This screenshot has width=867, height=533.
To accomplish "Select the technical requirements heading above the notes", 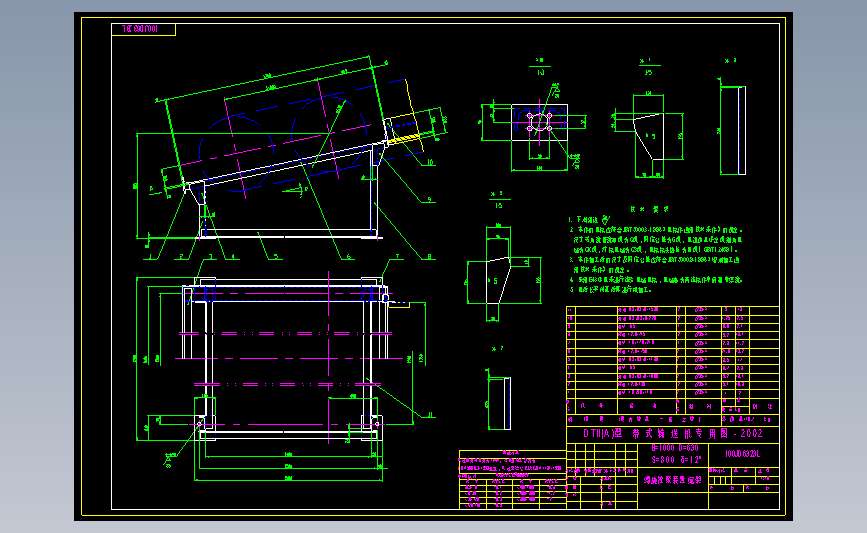I will click(650, 210).
